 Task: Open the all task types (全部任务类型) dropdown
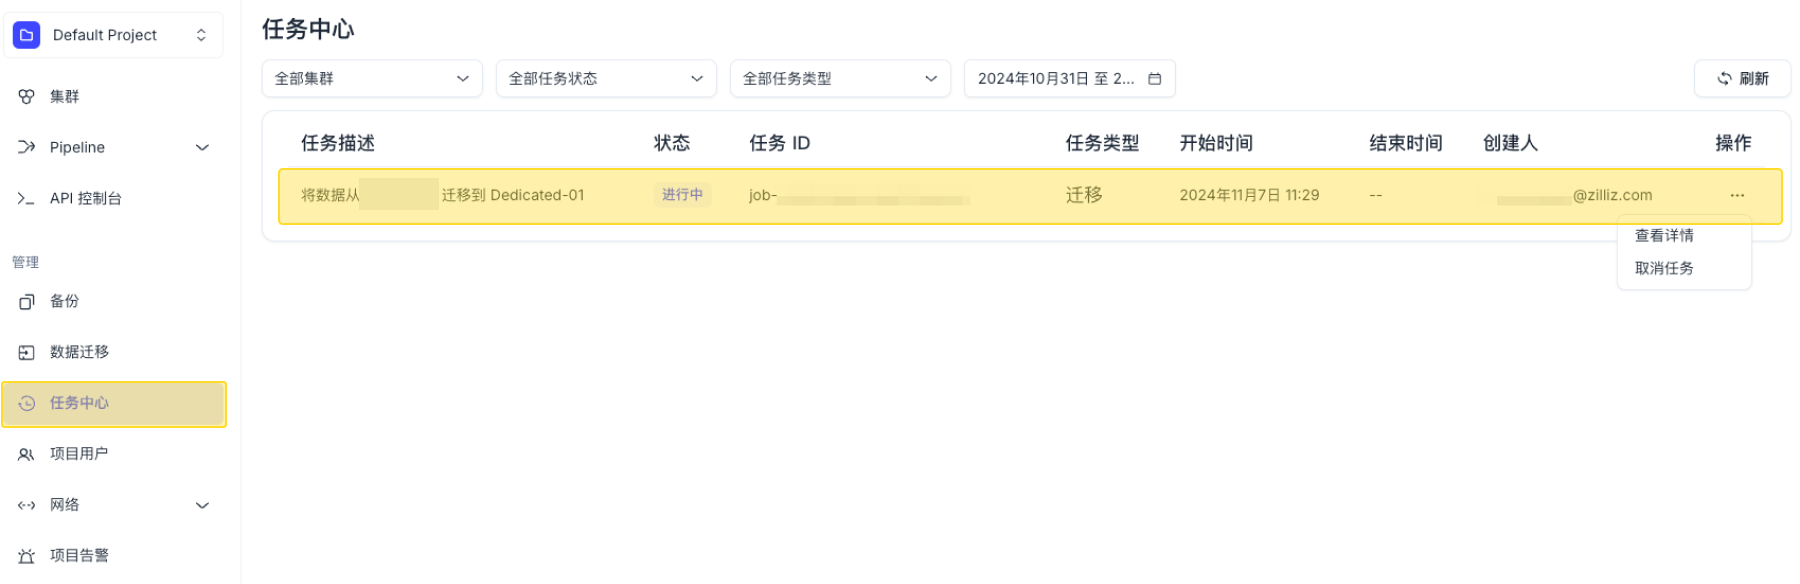point(839,78)
